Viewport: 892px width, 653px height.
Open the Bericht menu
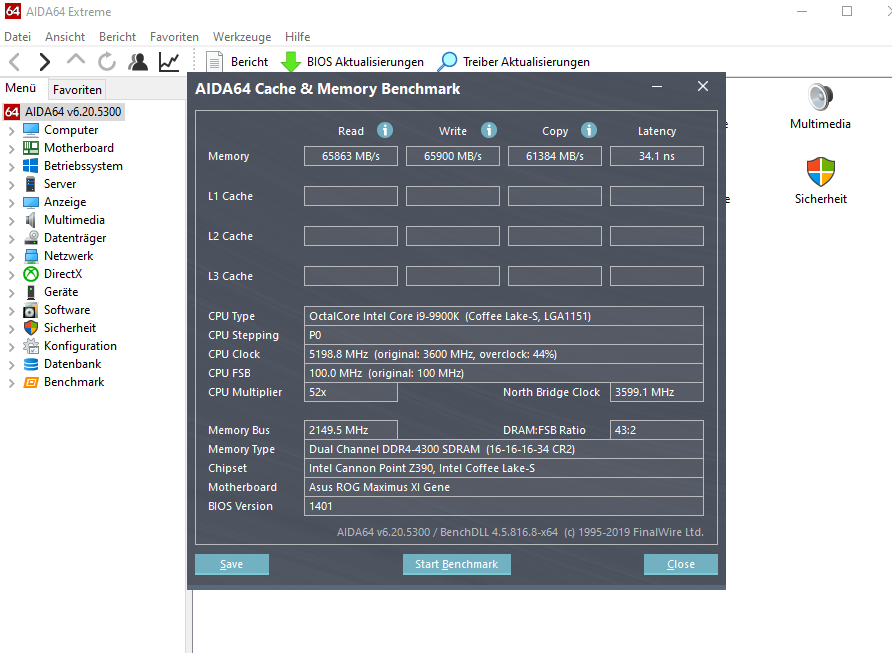(117, 37)
